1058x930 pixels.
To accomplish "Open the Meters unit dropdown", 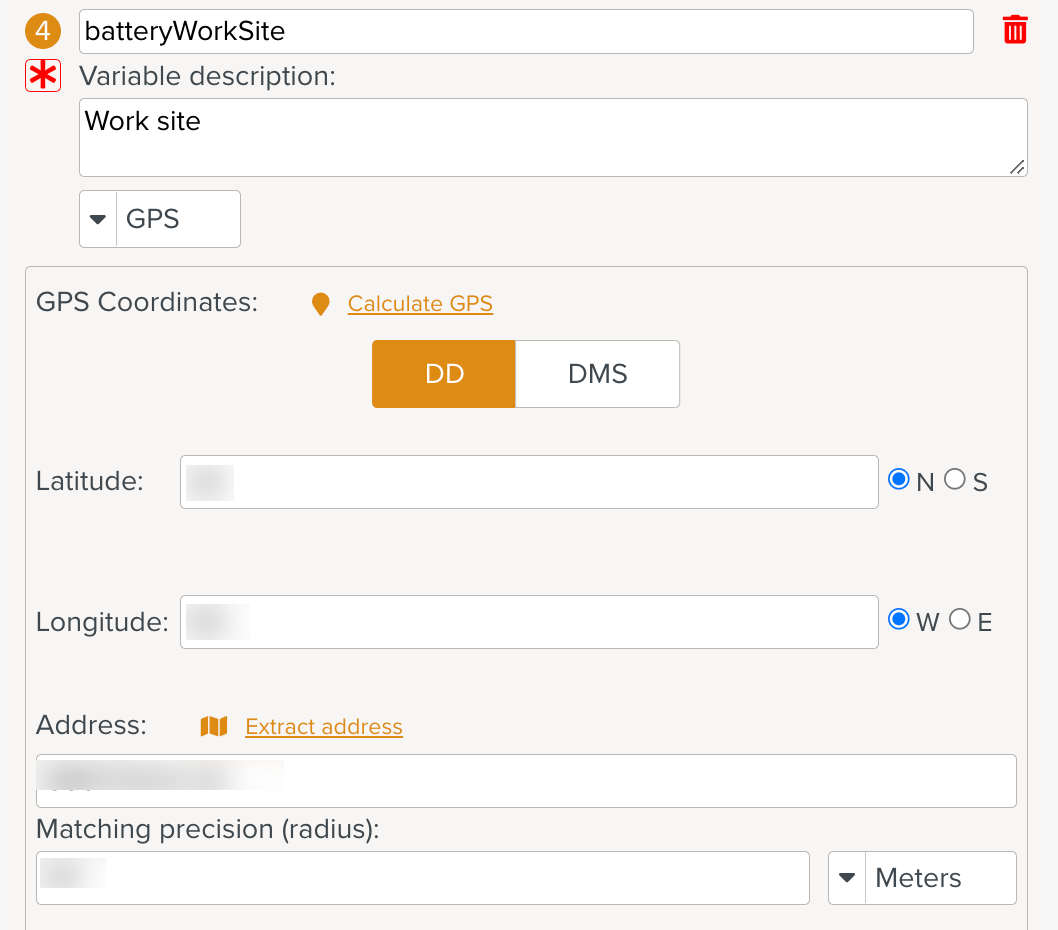I will 921,878.
